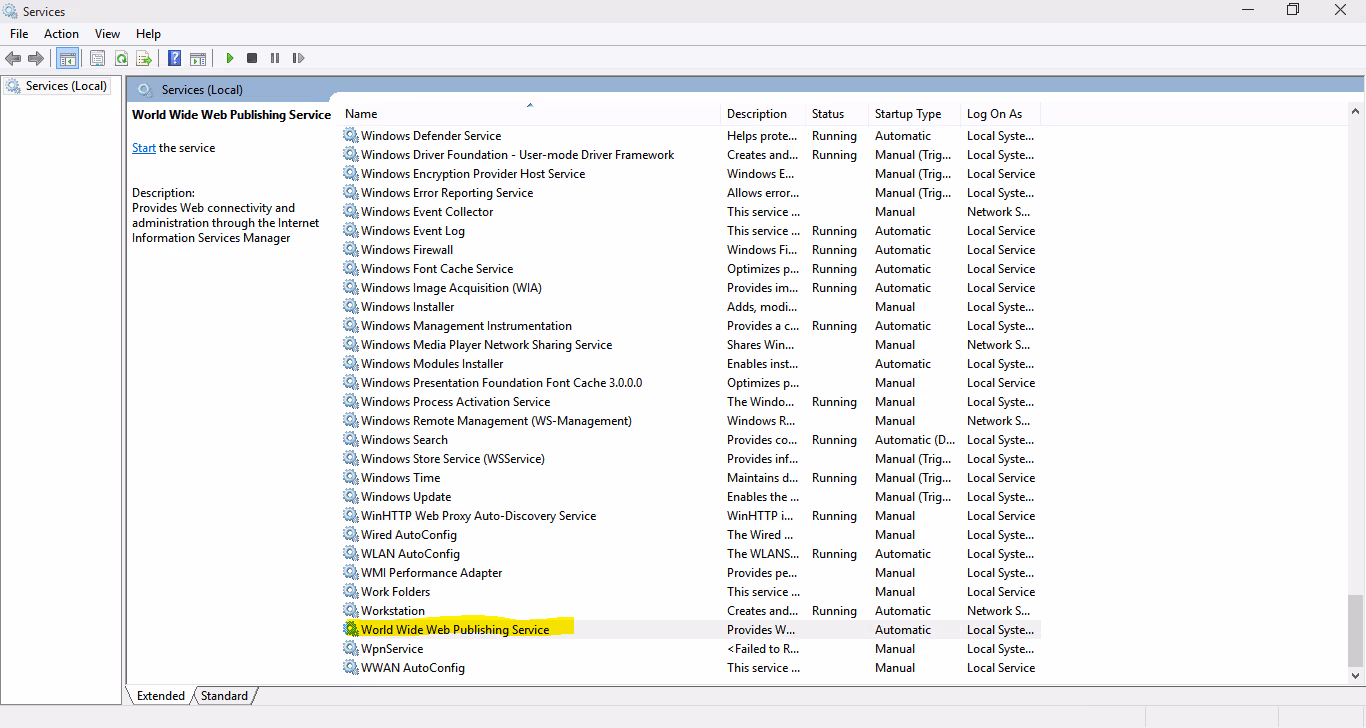Switch to the Standard tab
The height and width of the screenshot is (728, 1366).
(224, 695)
